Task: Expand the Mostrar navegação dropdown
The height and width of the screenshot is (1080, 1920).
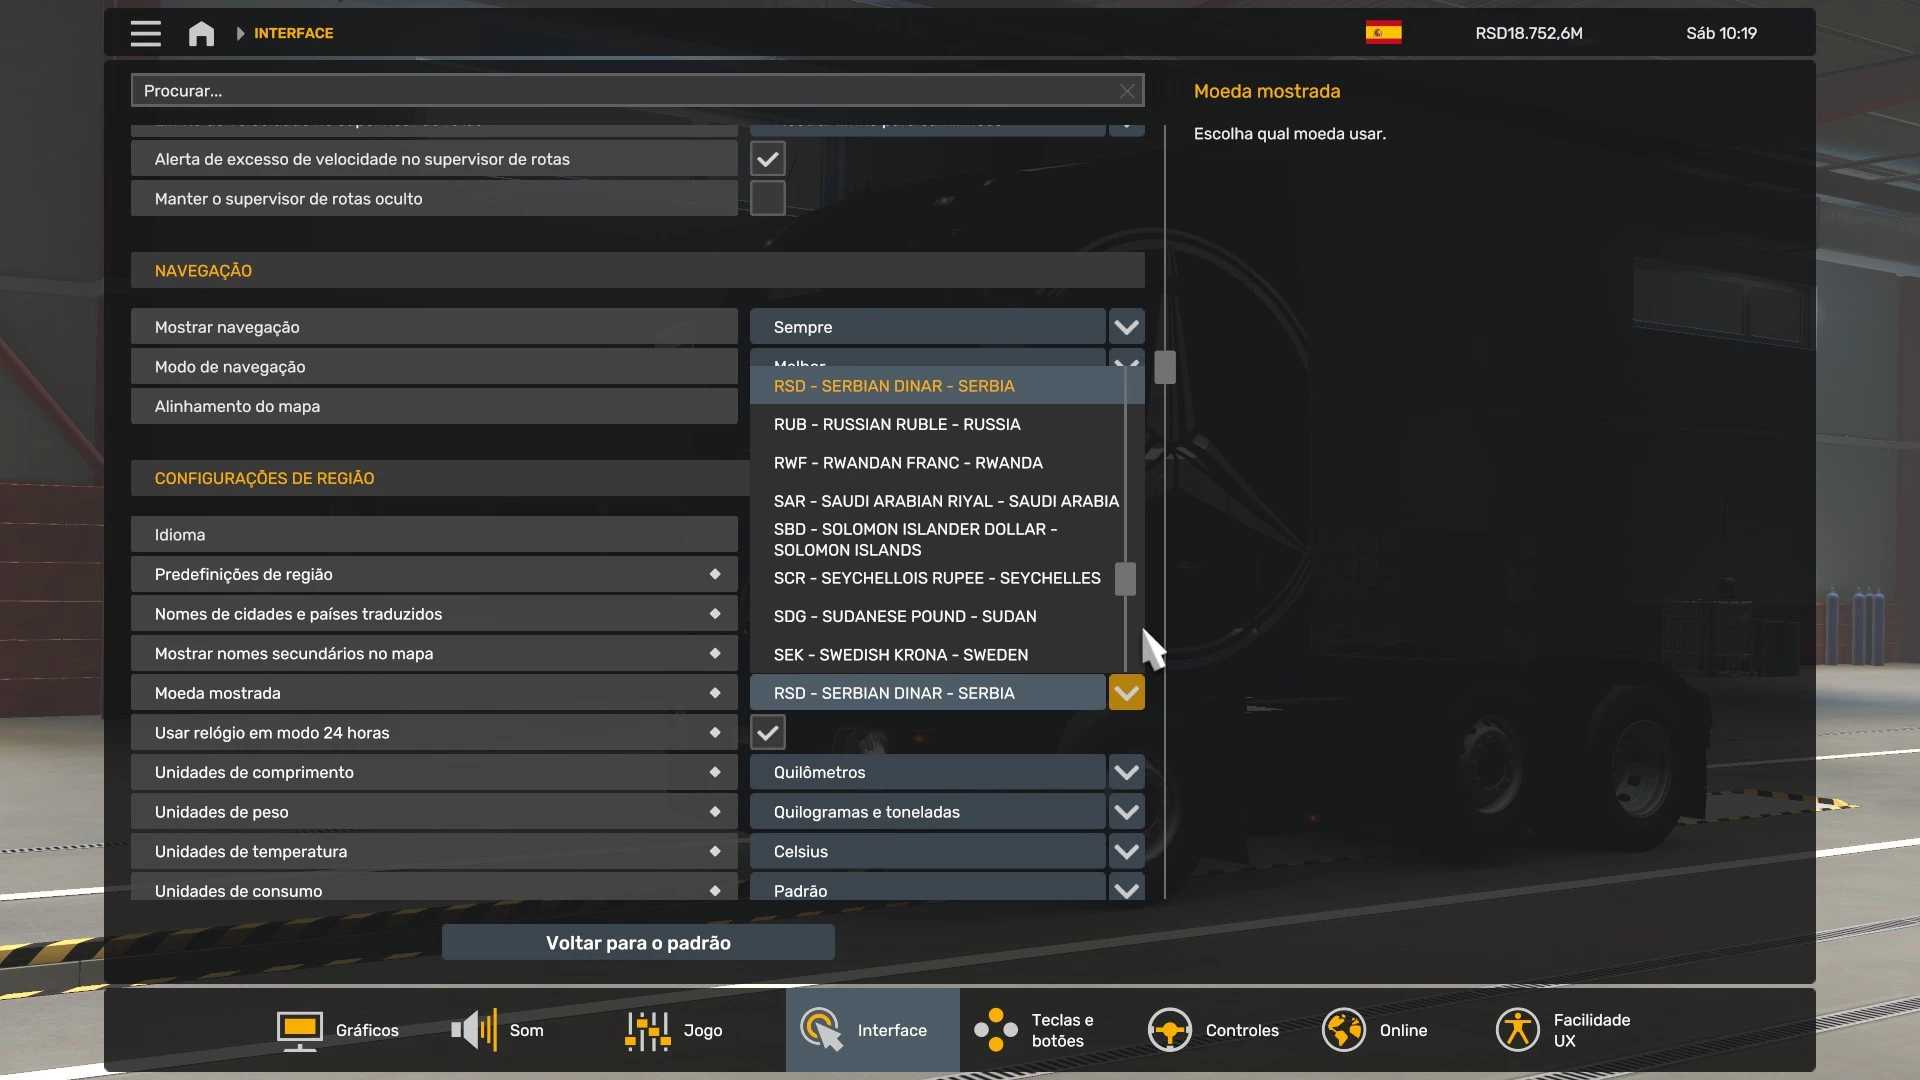Action: 1126,327
